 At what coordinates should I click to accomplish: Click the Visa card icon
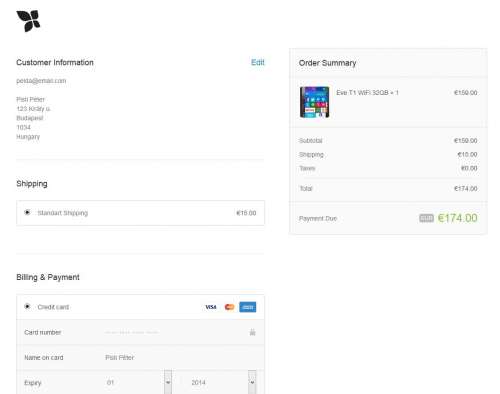pyautogui.click(x=211, y=307)
